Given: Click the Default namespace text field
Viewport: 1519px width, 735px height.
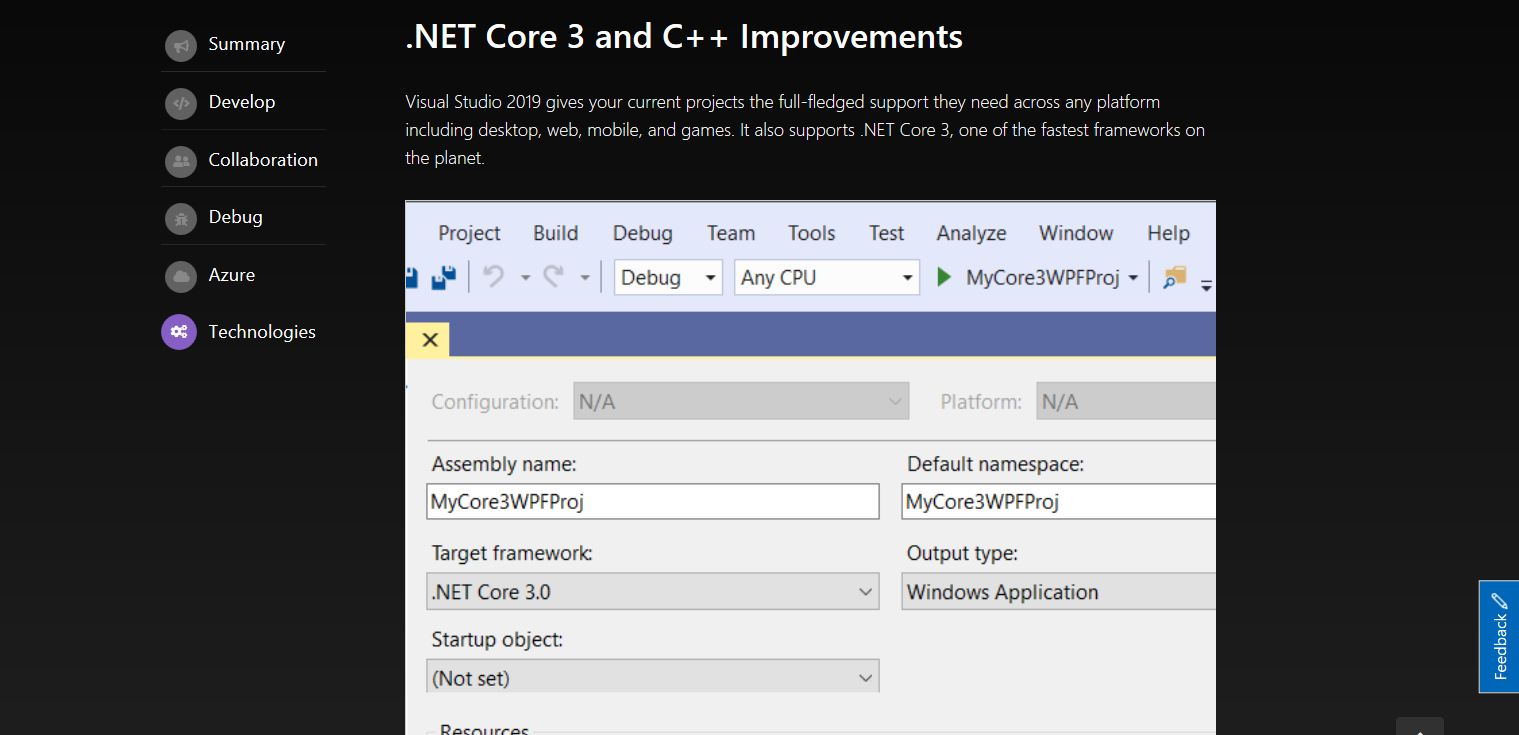Looking at the screenshot, I should point(1059,502).
